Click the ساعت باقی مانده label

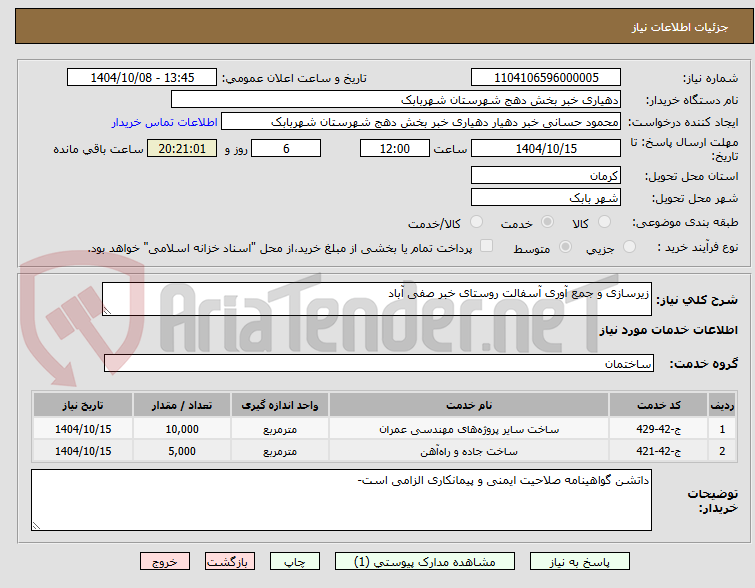pos(98,149)
